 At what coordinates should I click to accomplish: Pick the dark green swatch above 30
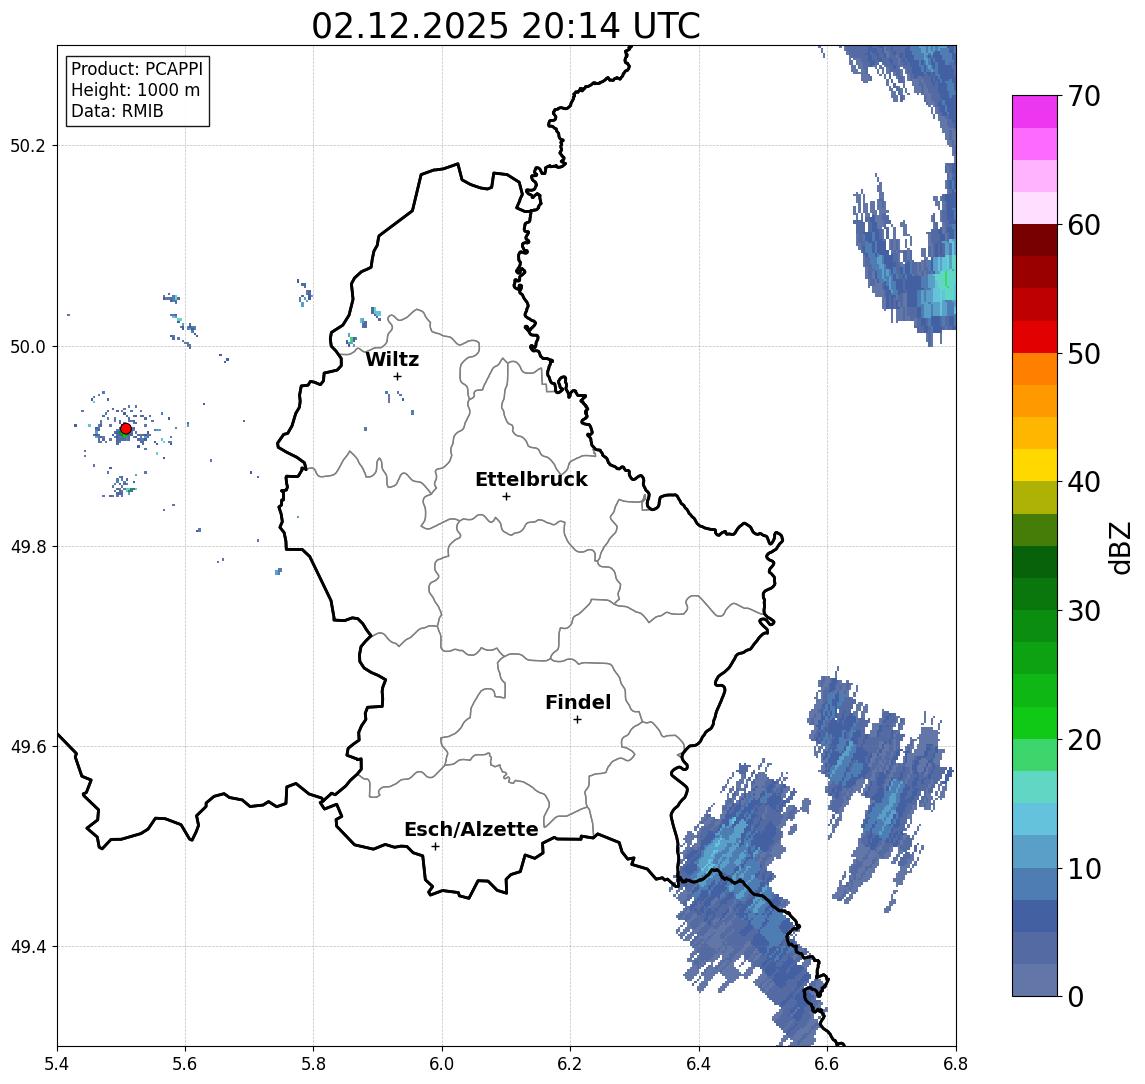coord(1035,594)
